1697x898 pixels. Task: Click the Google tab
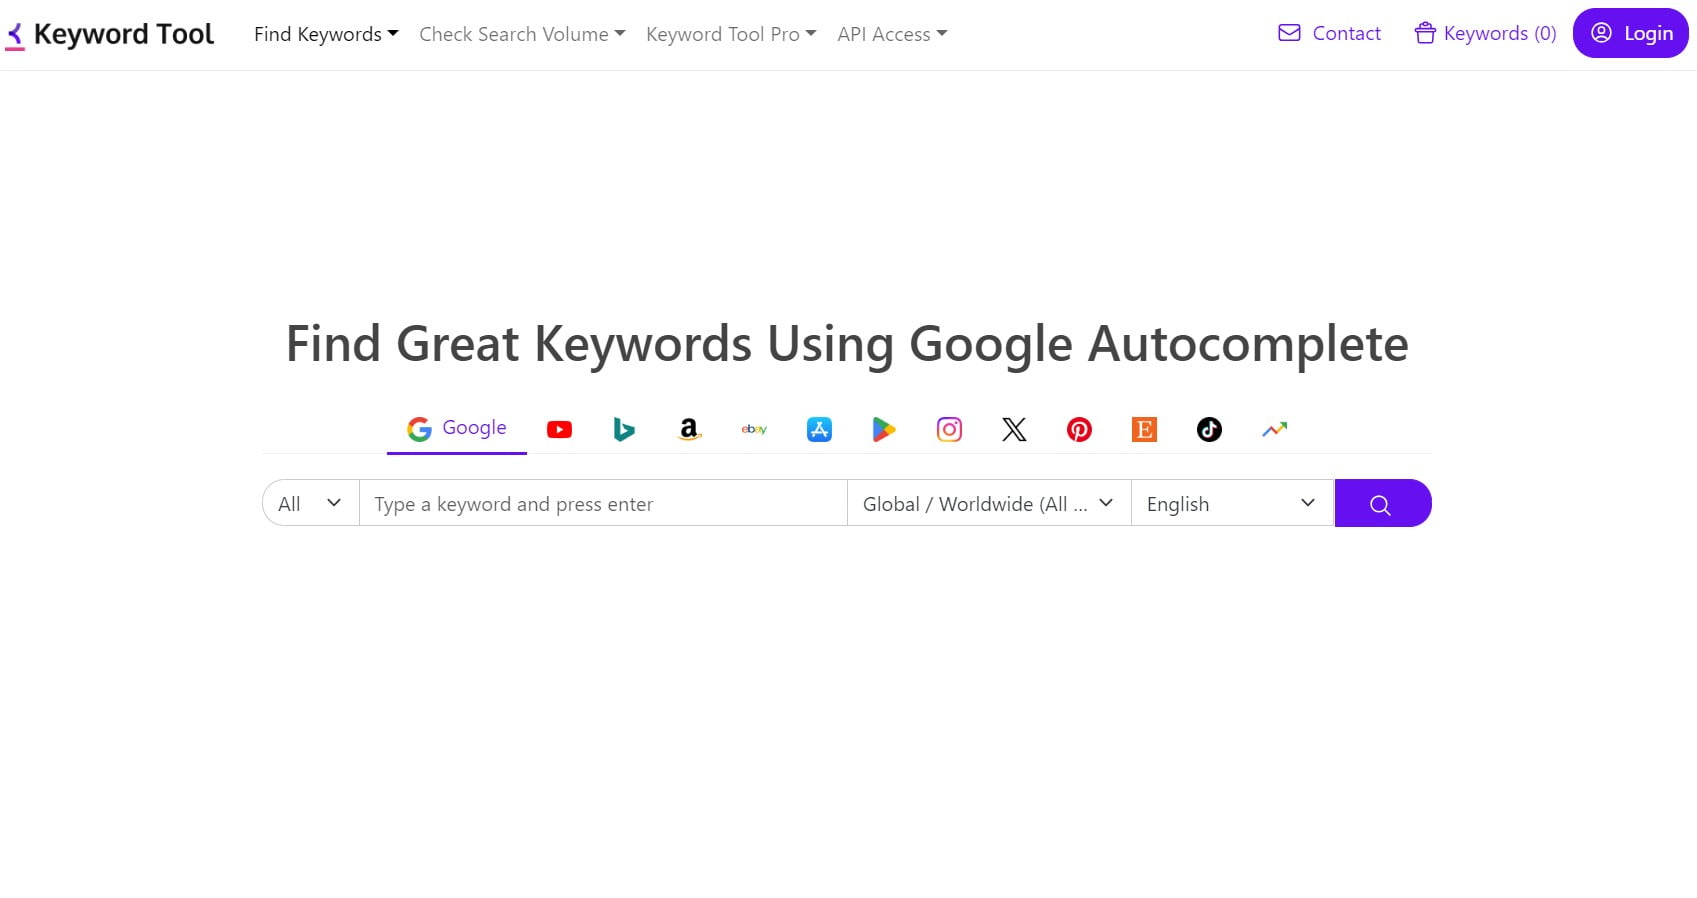click(x=457, y=429)
